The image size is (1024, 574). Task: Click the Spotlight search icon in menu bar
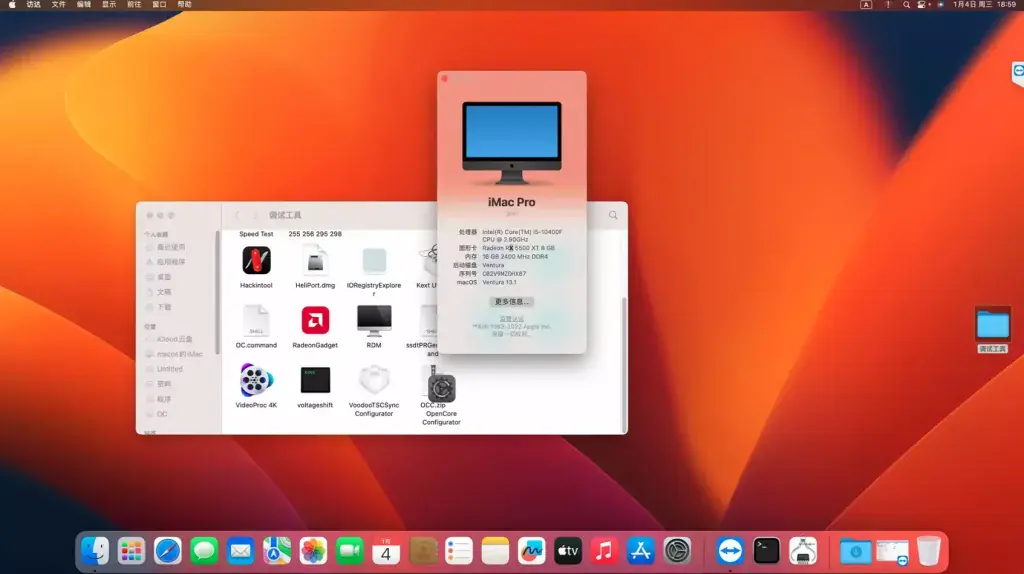pyautogui.click(x=906, y=5)
